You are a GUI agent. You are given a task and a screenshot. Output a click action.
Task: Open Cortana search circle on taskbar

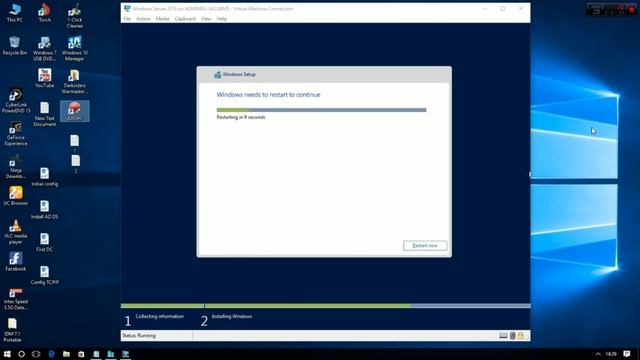(22, 354)
